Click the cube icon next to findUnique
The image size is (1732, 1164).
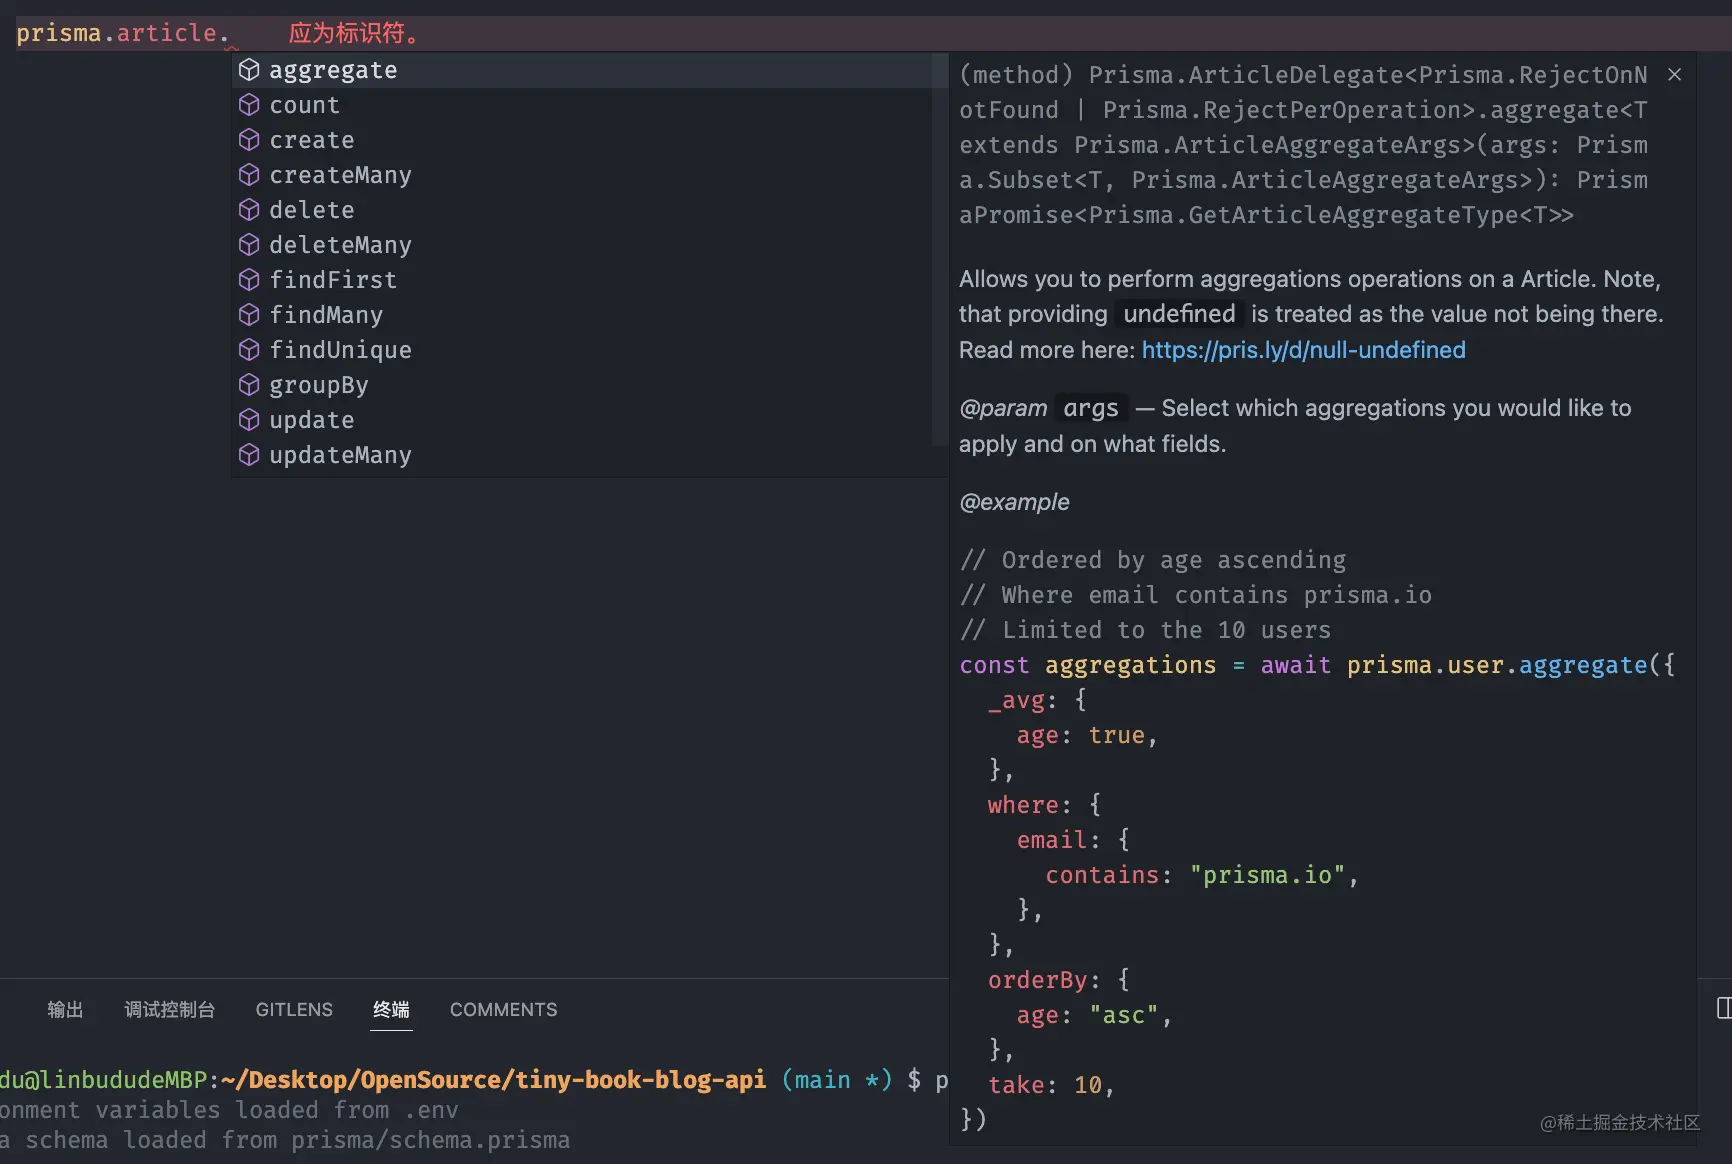(x=249, y=350)
